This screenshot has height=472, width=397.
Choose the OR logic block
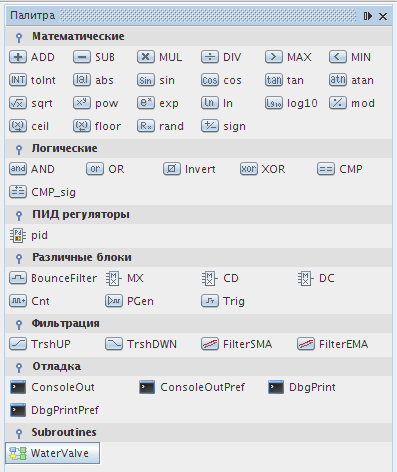click(x=105, y=169)
